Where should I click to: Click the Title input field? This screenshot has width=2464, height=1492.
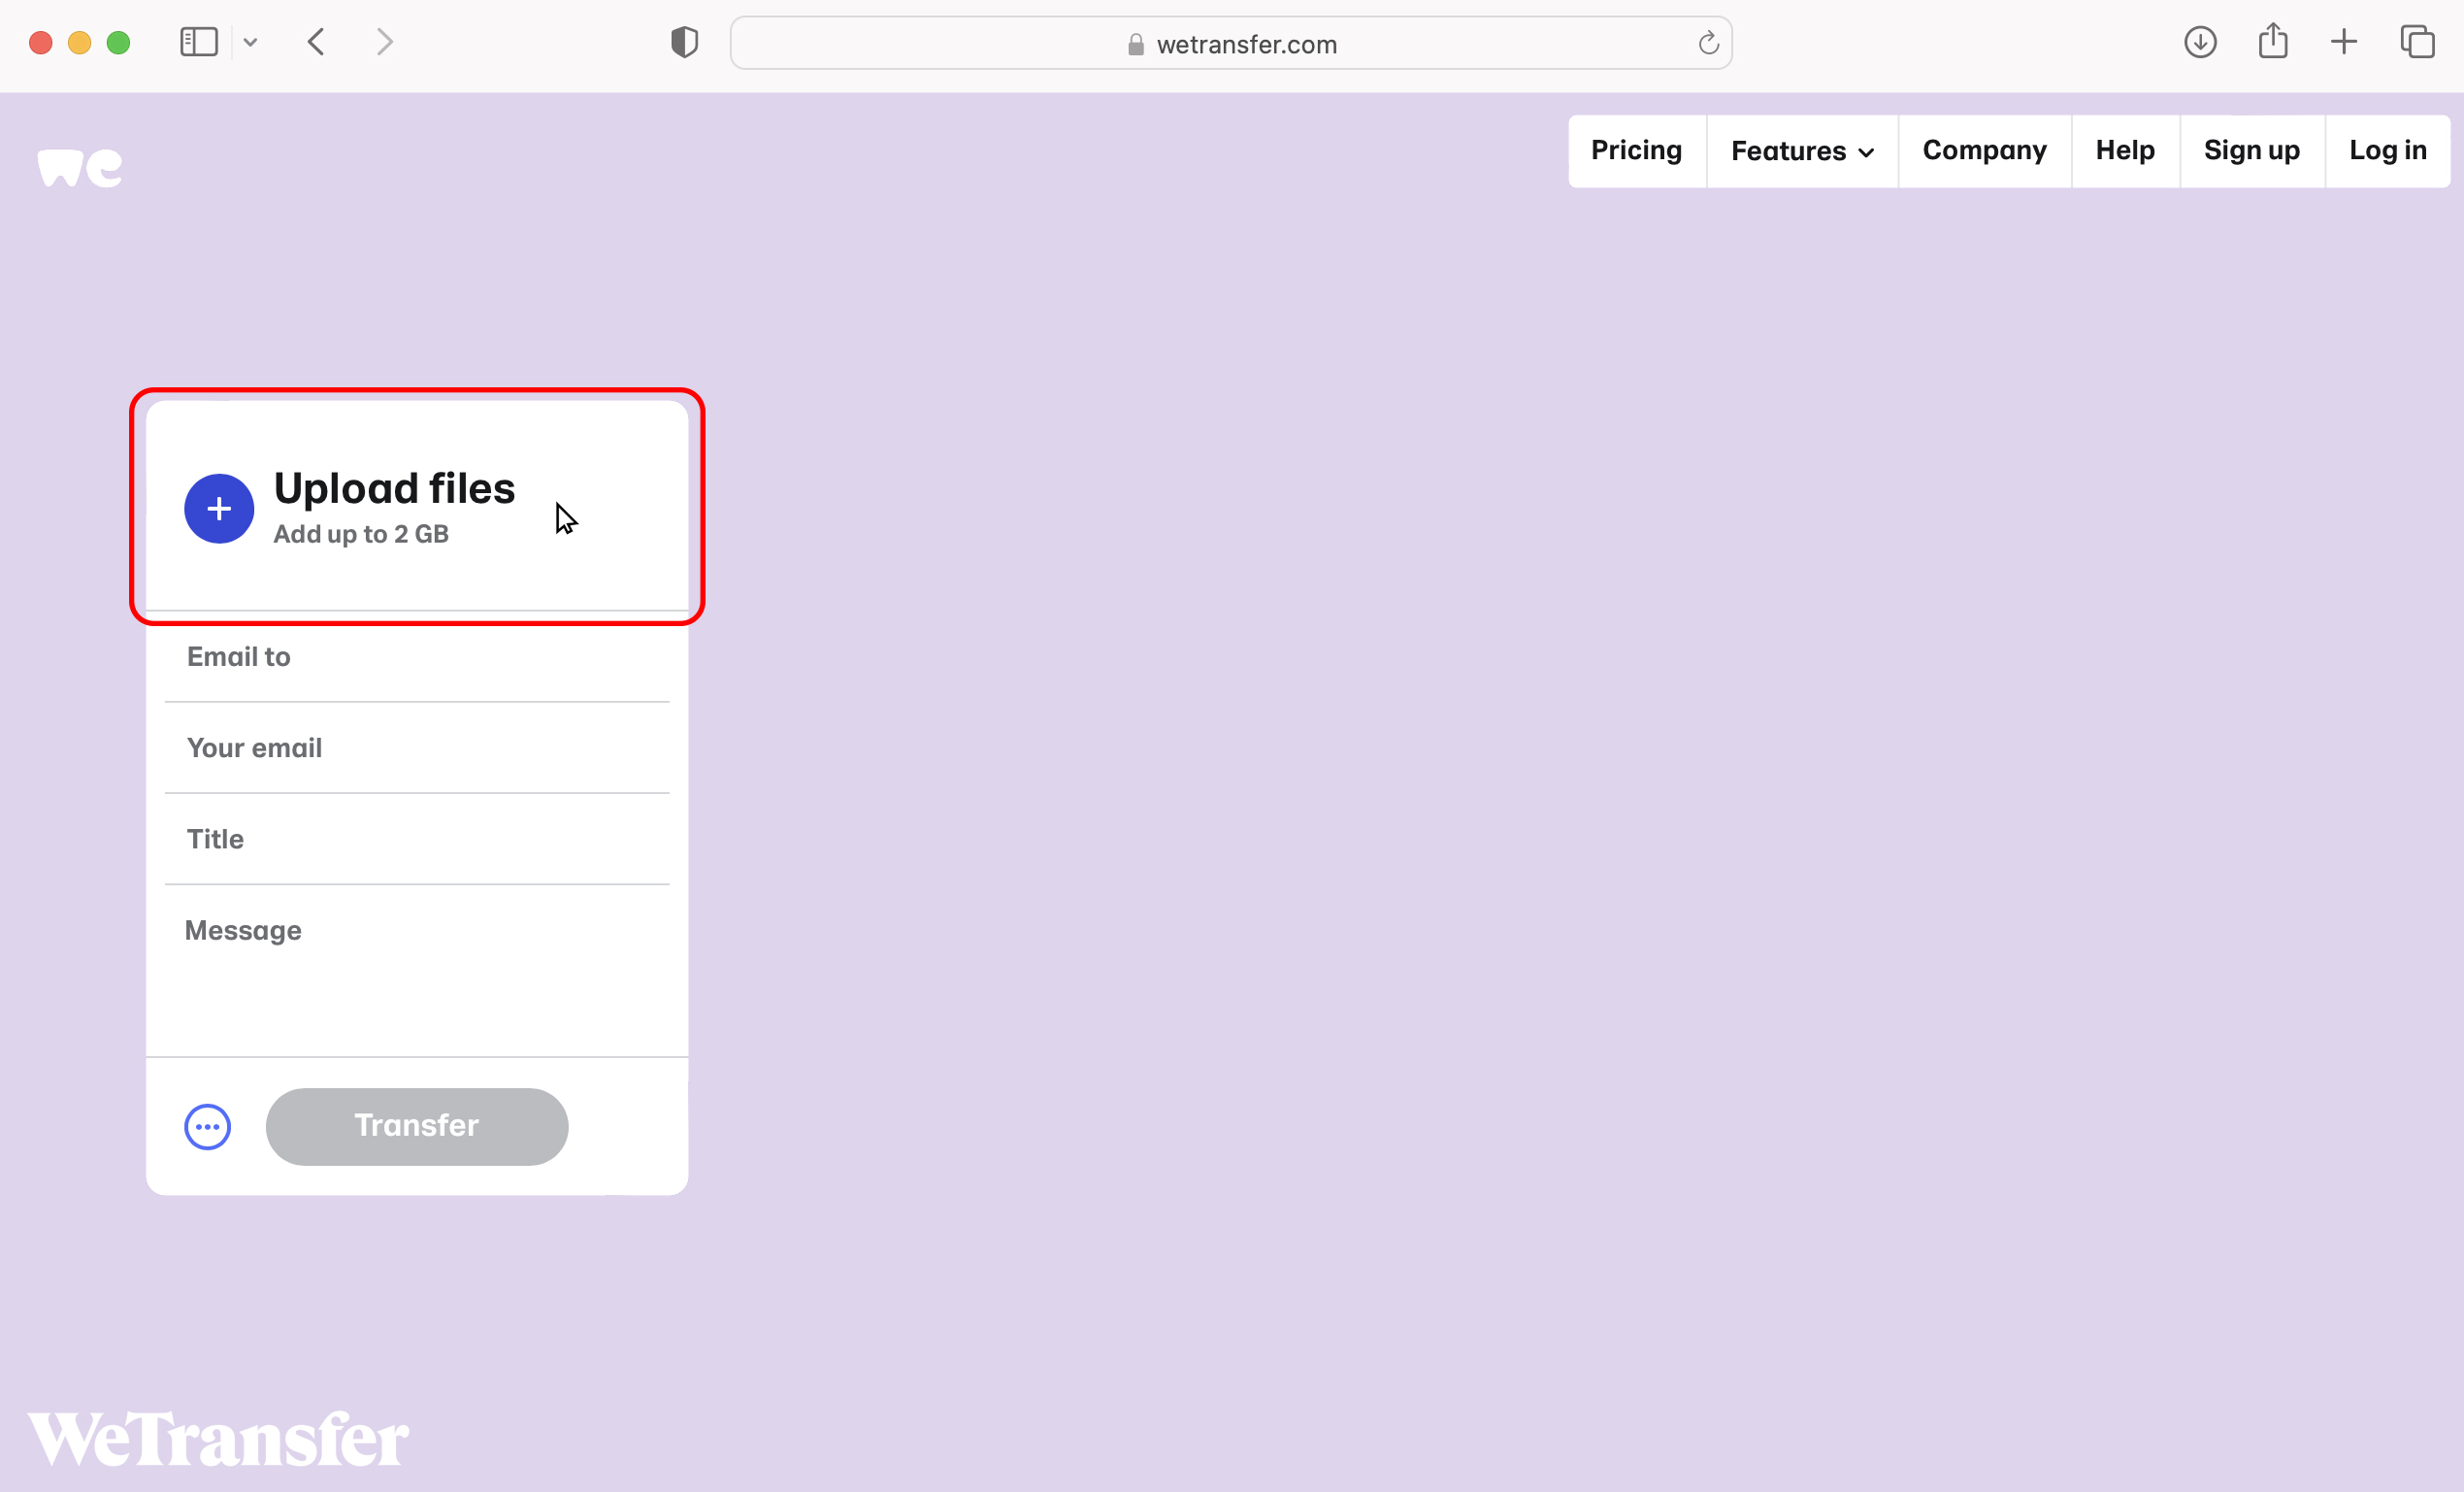click(x=417, y=839)
